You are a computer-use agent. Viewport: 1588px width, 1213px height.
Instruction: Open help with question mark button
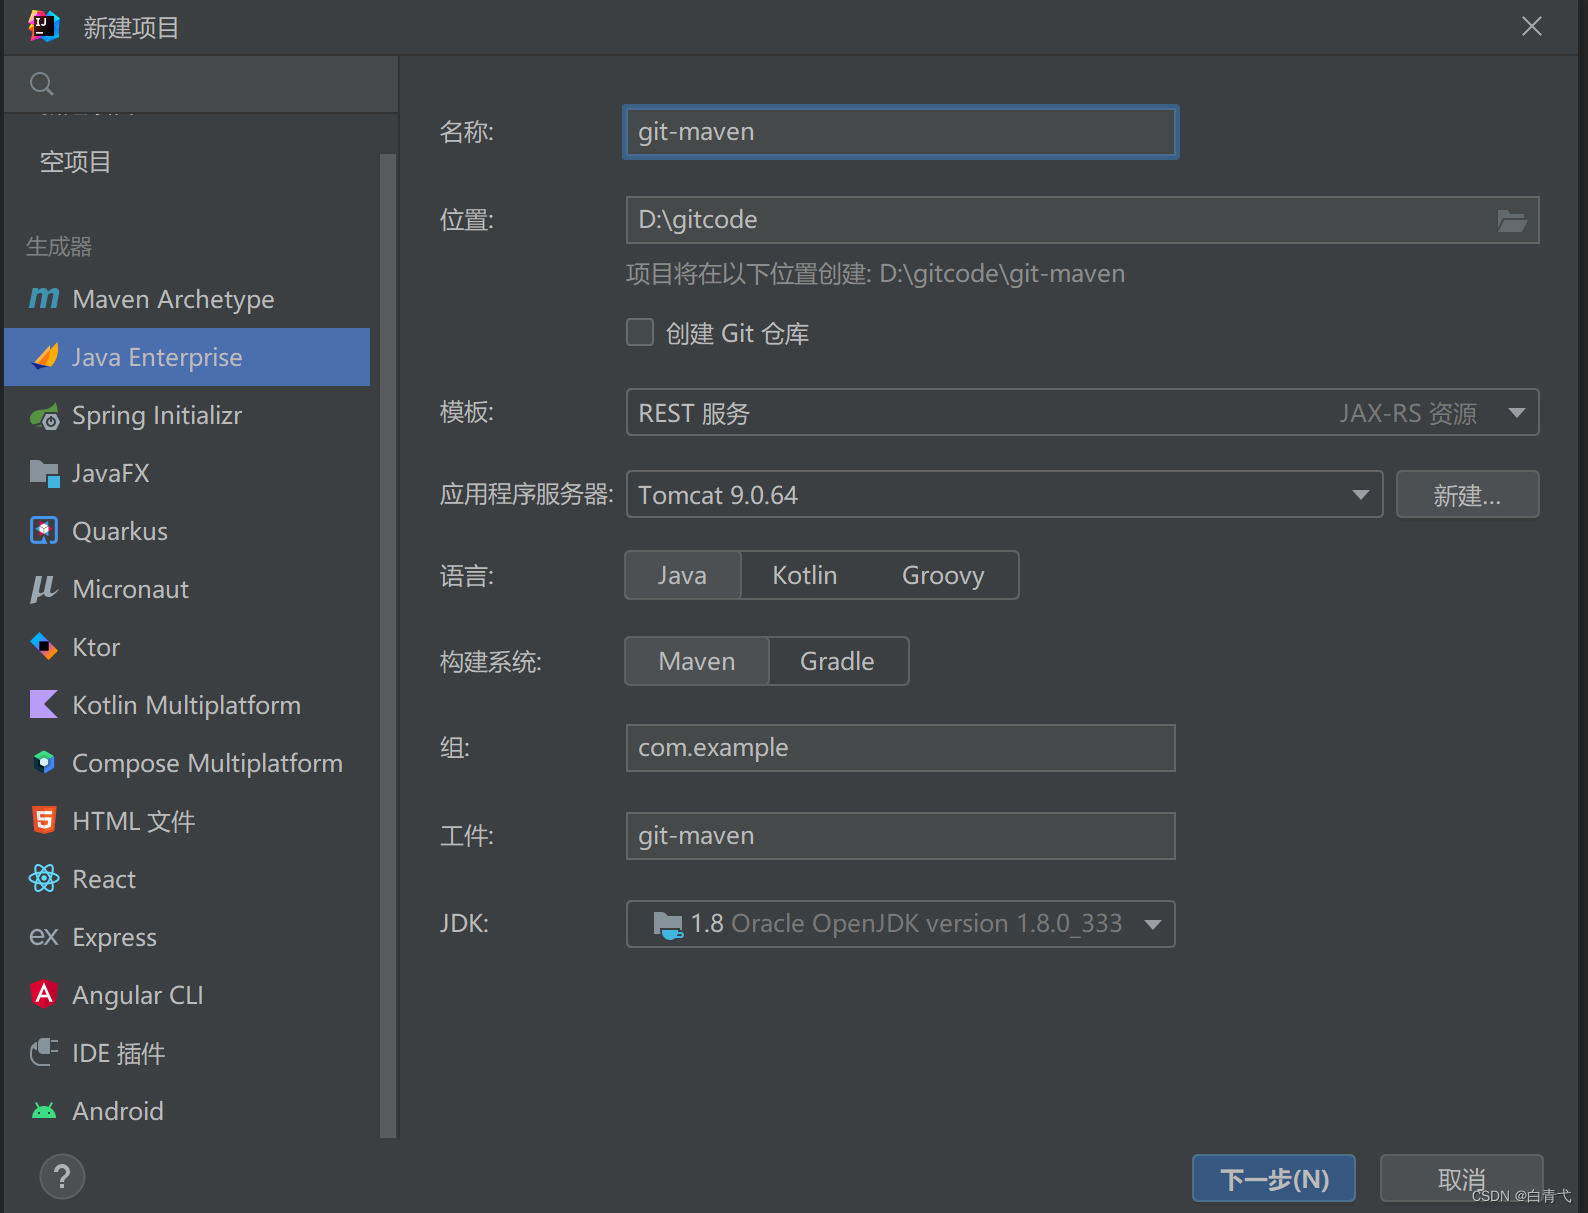(62, 1176)
